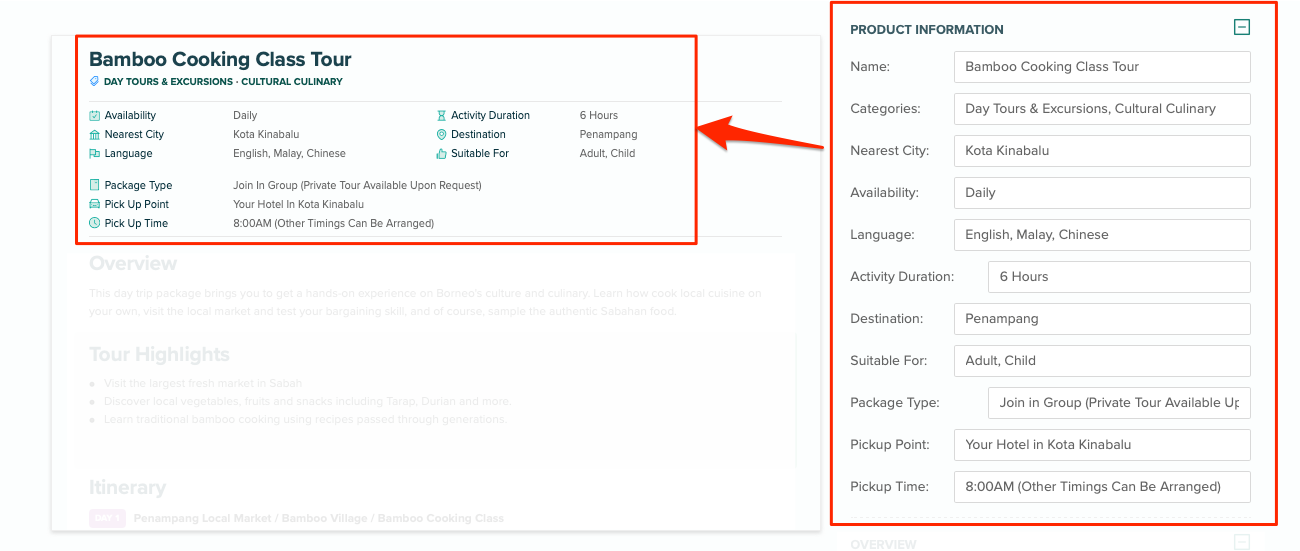Collapse the Overview section panel
Image resolution: width=1300 pixels, height=551 pixels.
pos(1241,543)
